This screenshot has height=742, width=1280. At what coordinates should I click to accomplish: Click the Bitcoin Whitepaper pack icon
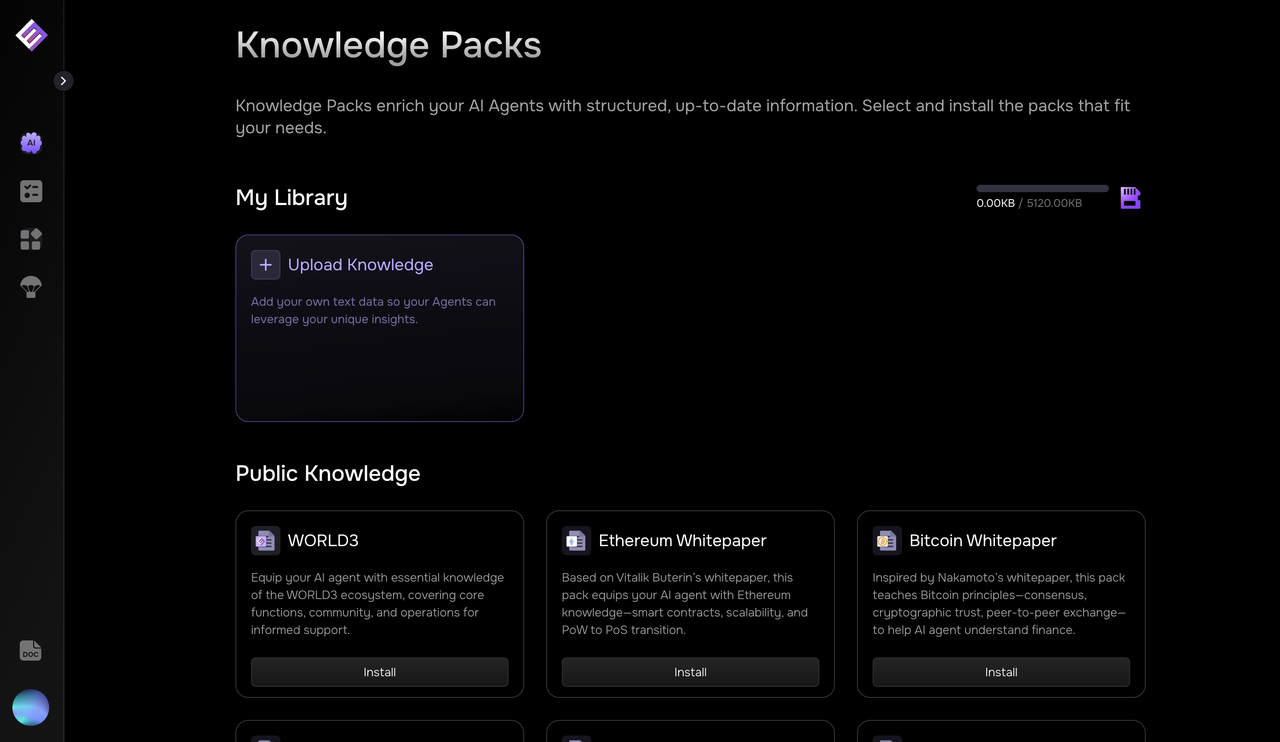coord(887,541)
